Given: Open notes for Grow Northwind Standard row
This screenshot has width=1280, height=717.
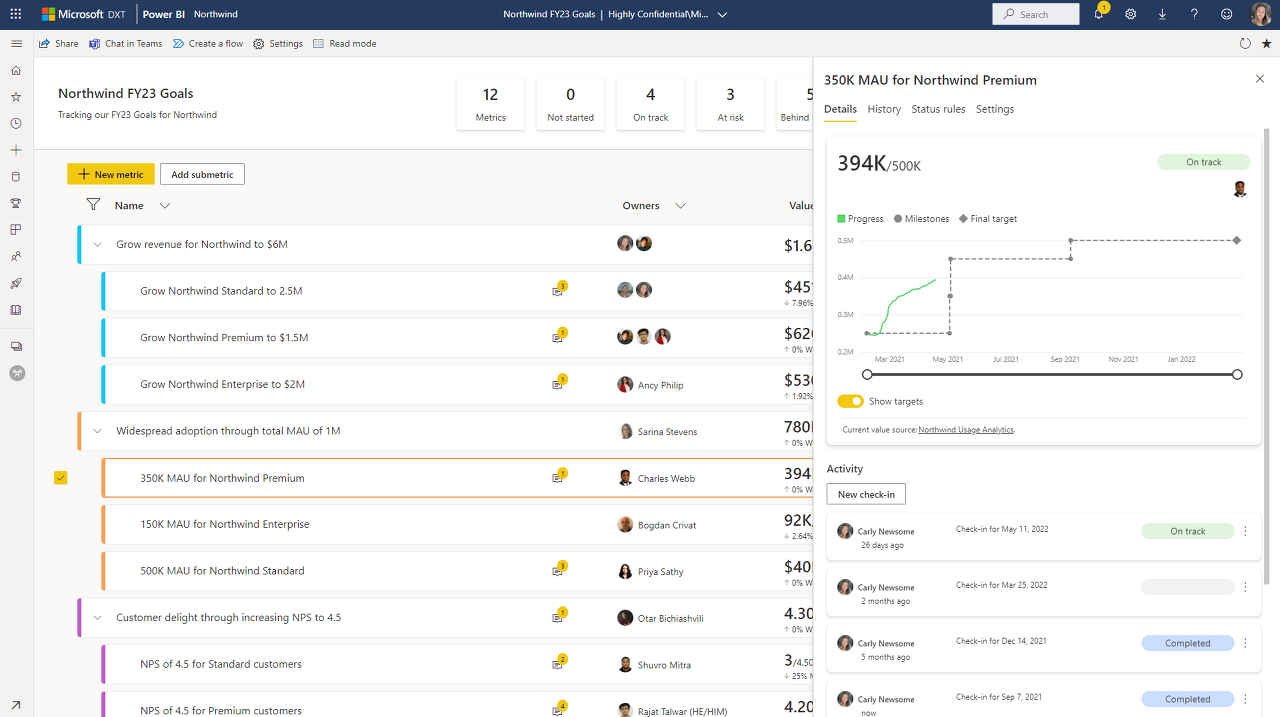Looking at the screenshot, I should click(x=559, y=290).
